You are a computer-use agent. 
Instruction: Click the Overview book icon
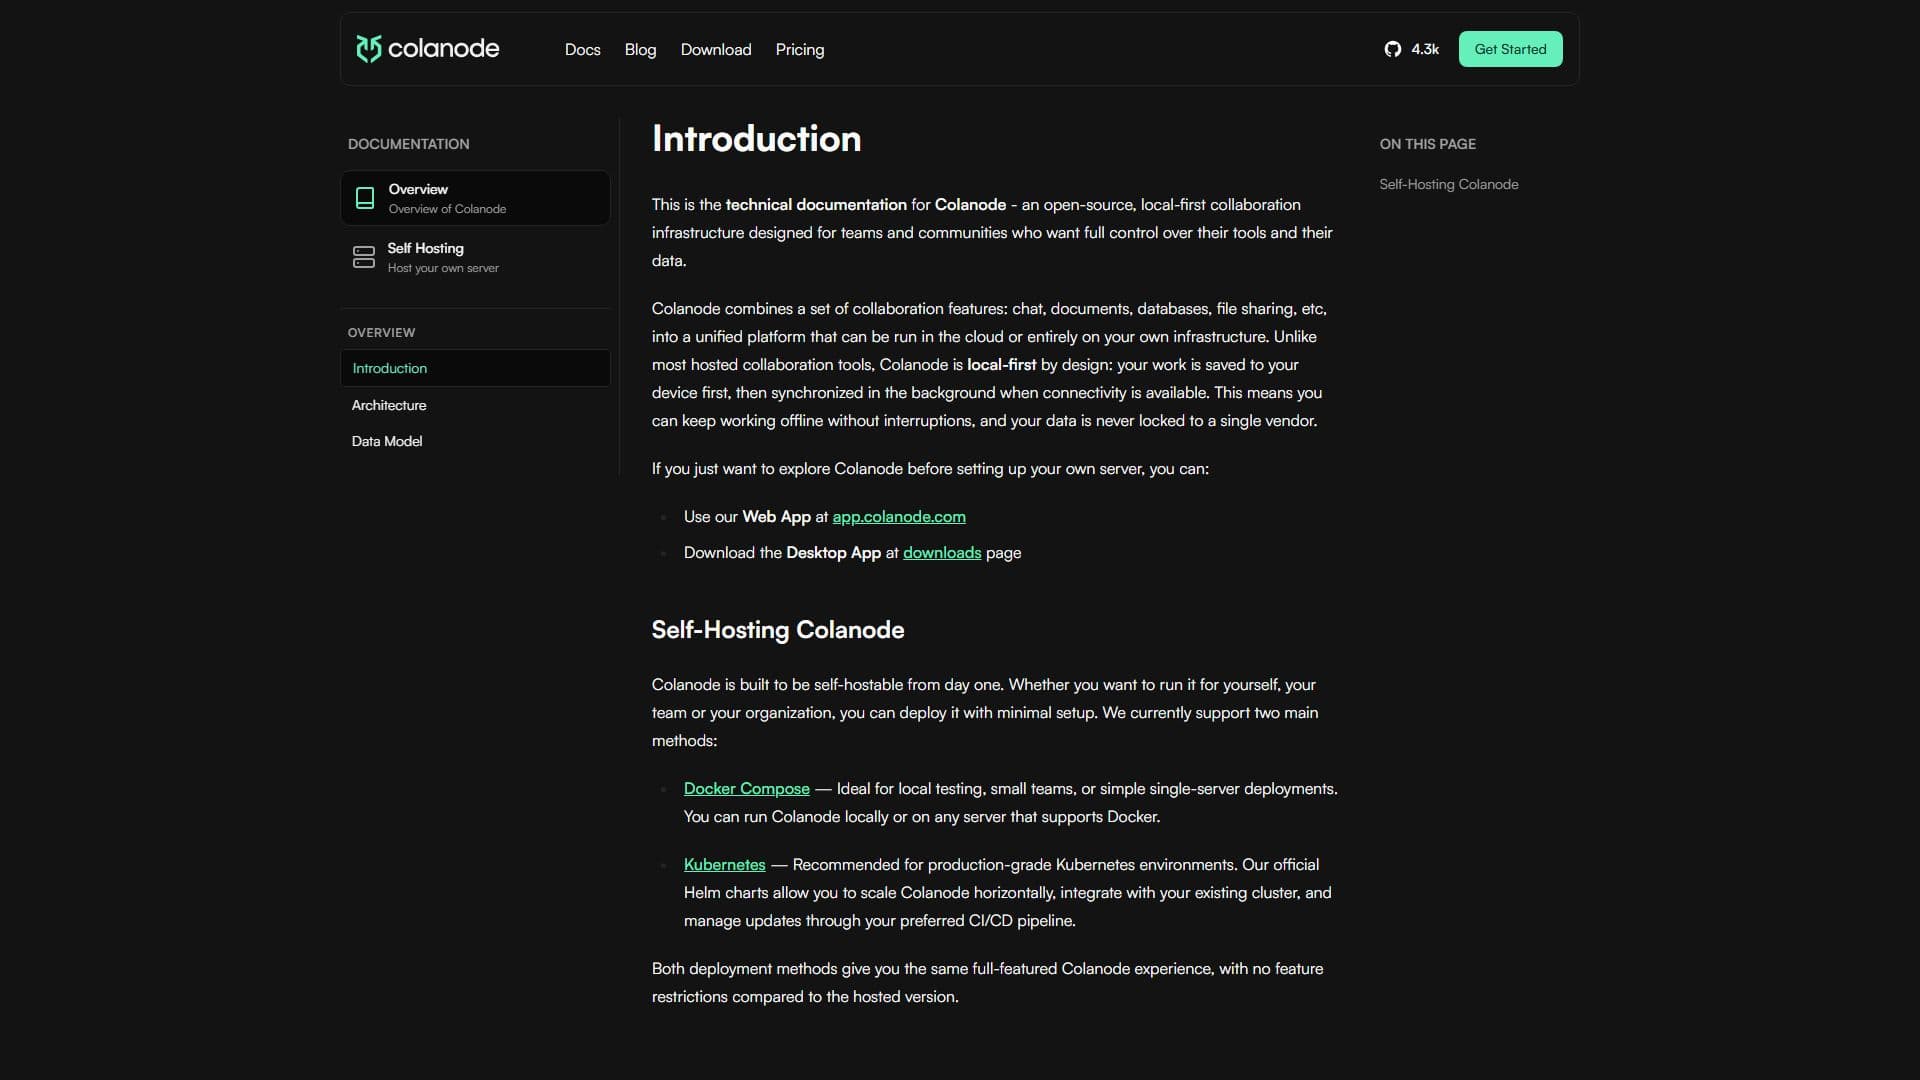(x=365, y=199)
